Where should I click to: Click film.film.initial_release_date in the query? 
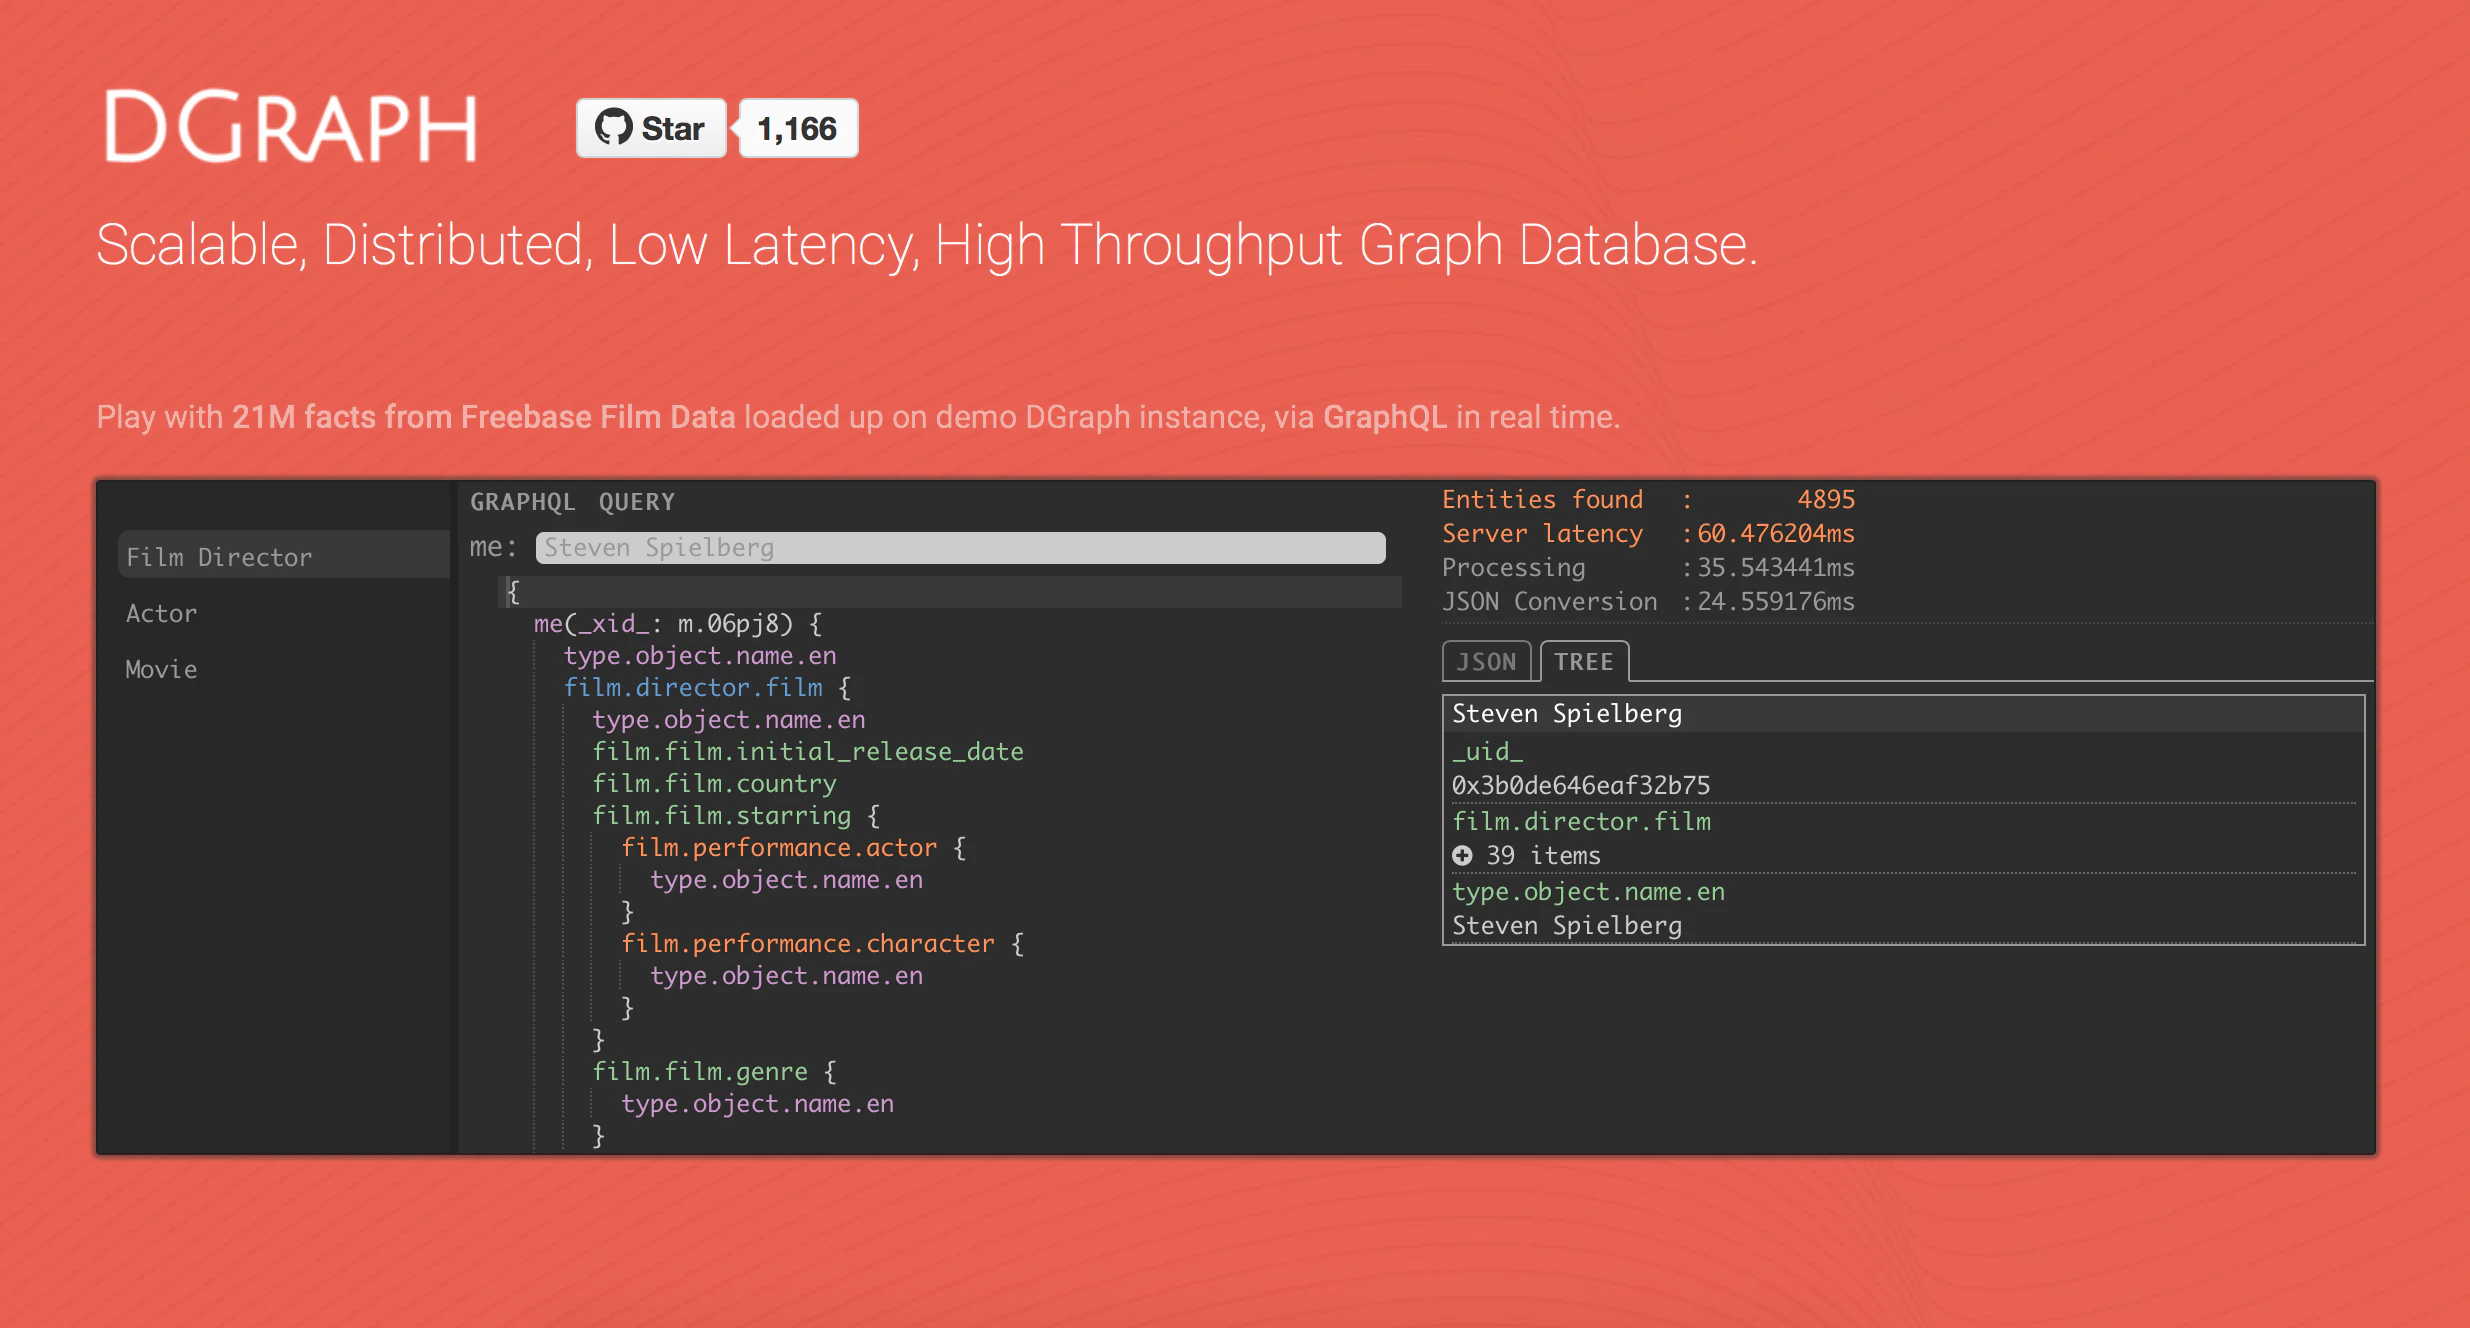pos(807,751)
